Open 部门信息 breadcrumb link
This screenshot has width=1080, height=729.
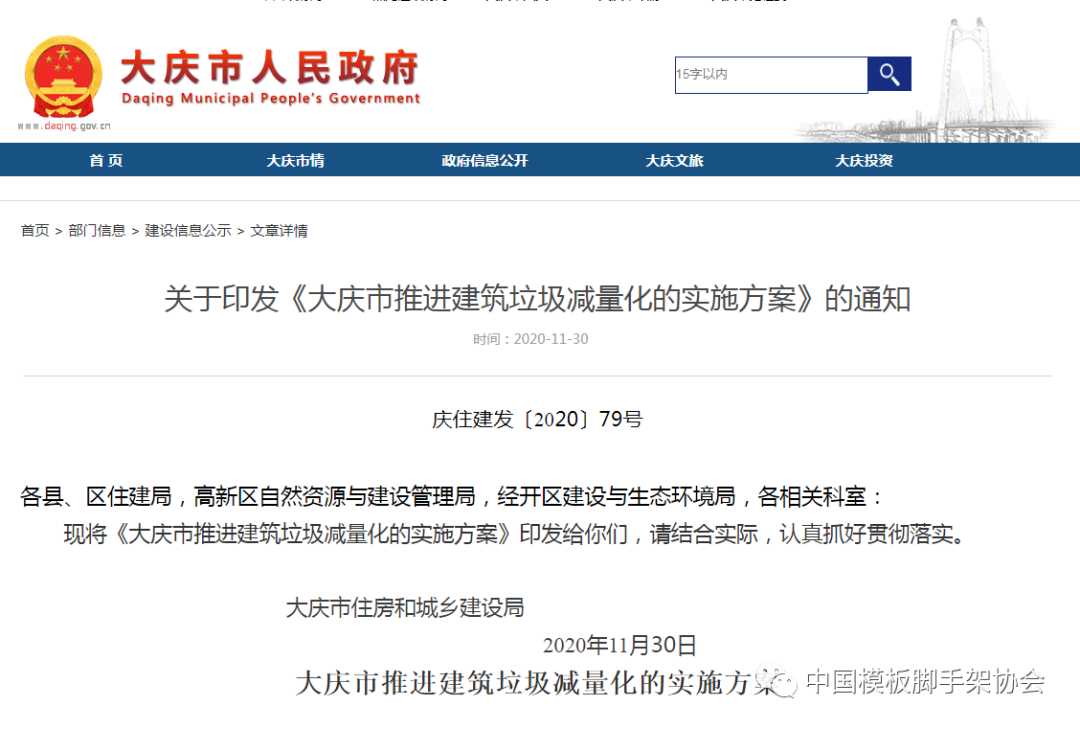(x=97, y=231)
